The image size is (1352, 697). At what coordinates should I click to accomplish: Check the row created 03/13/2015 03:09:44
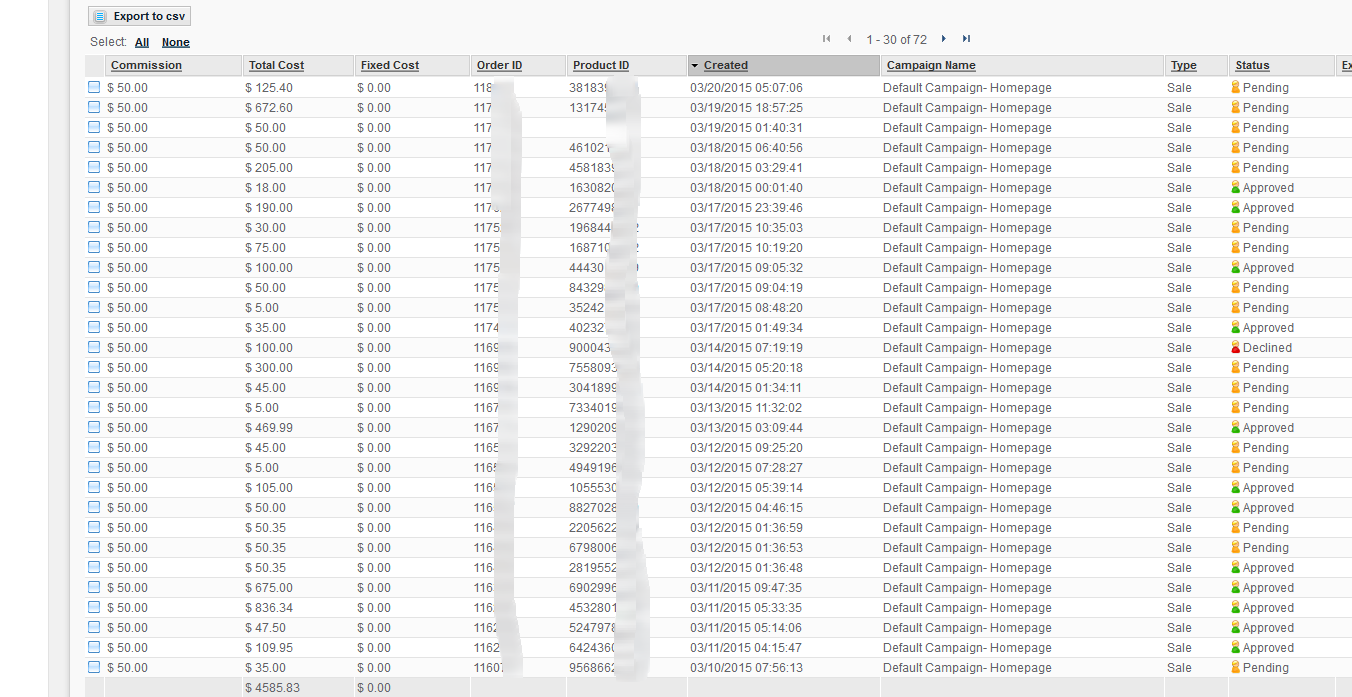point(94,427)
